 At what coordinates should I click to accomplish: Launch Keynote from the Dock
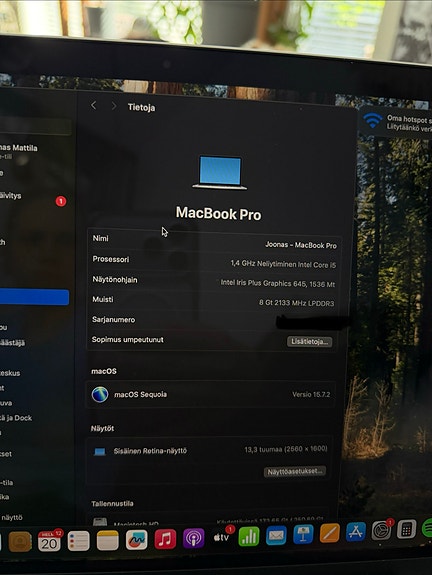(x=303, y=534)
